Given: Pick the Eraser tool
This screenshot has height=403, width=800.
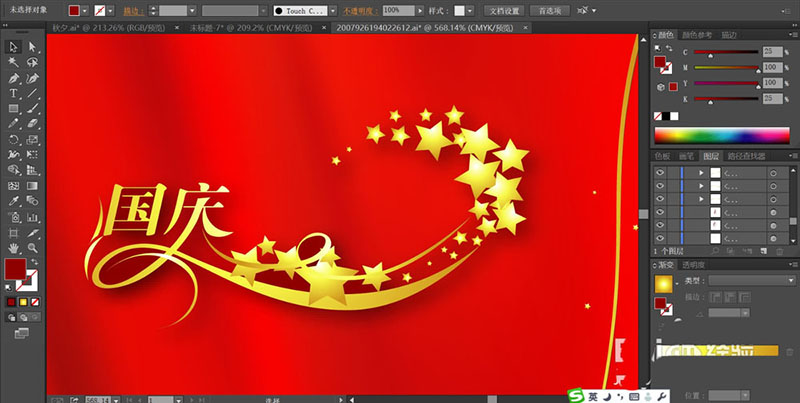Looking at the screenshot, I should point(32,124).
